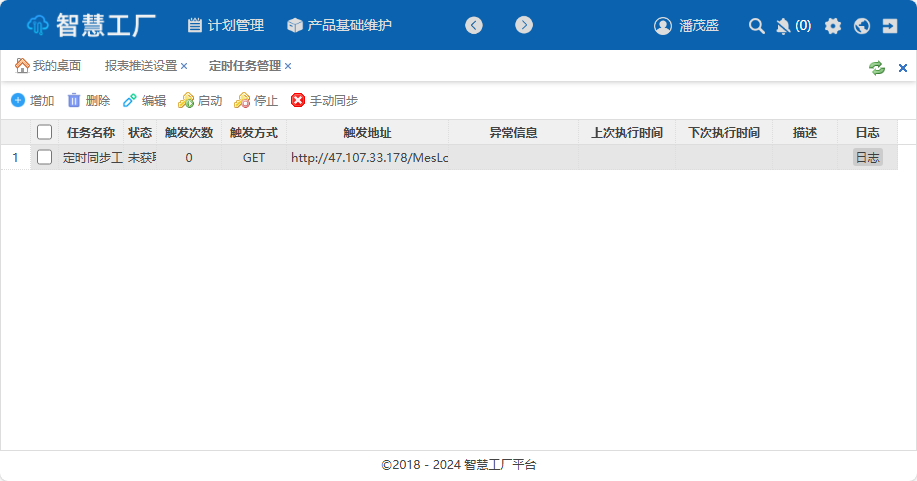Check the row 1 task checkbox
917x481 pixels.
point(44,157)
